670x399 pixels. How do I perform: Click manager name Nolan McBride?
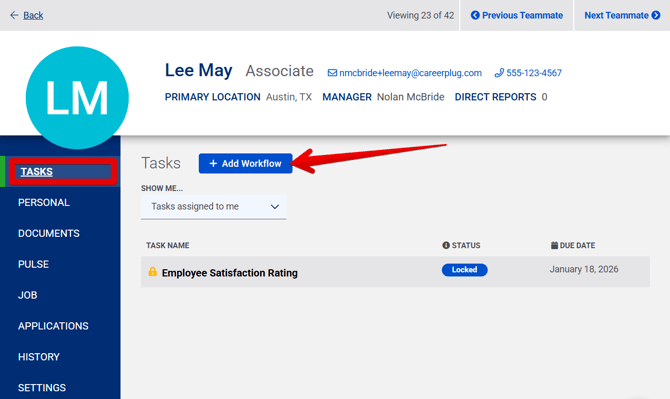(x=410, y=97)
